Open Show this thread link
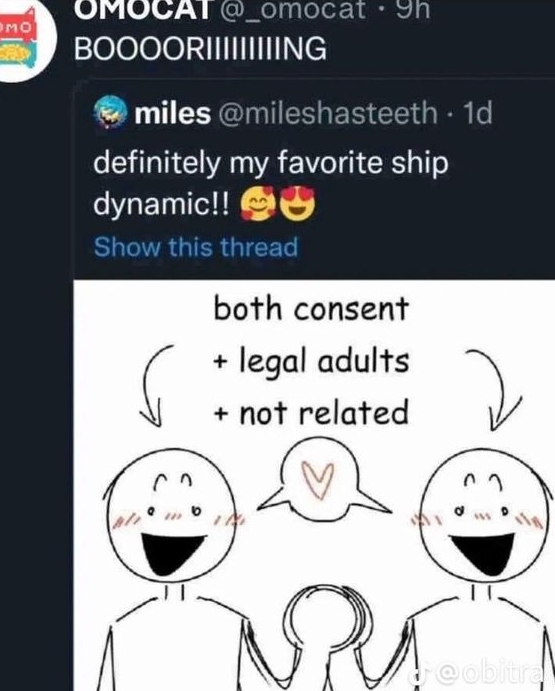 (196, 247)
